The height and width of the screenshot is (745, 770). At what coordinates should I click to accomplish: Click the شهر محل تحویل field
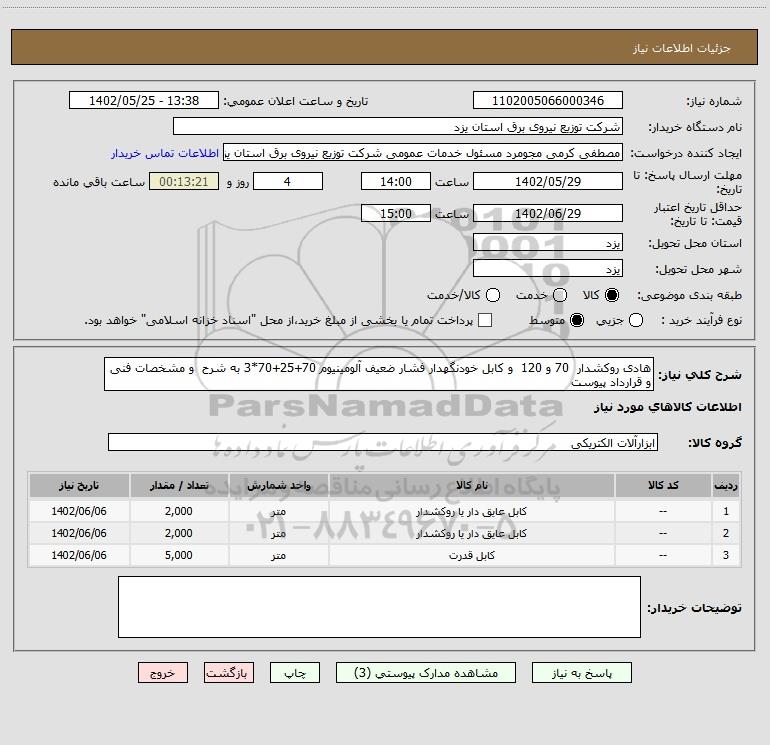pos(548,269)
